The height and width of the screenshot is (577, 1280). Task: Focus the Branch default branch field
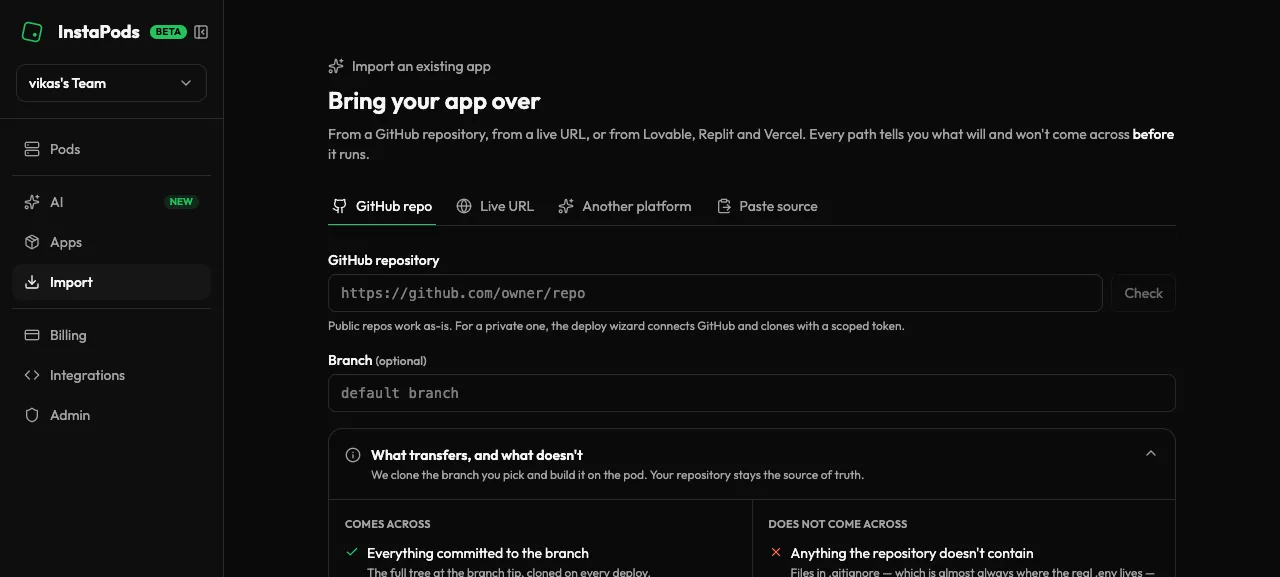752,393
